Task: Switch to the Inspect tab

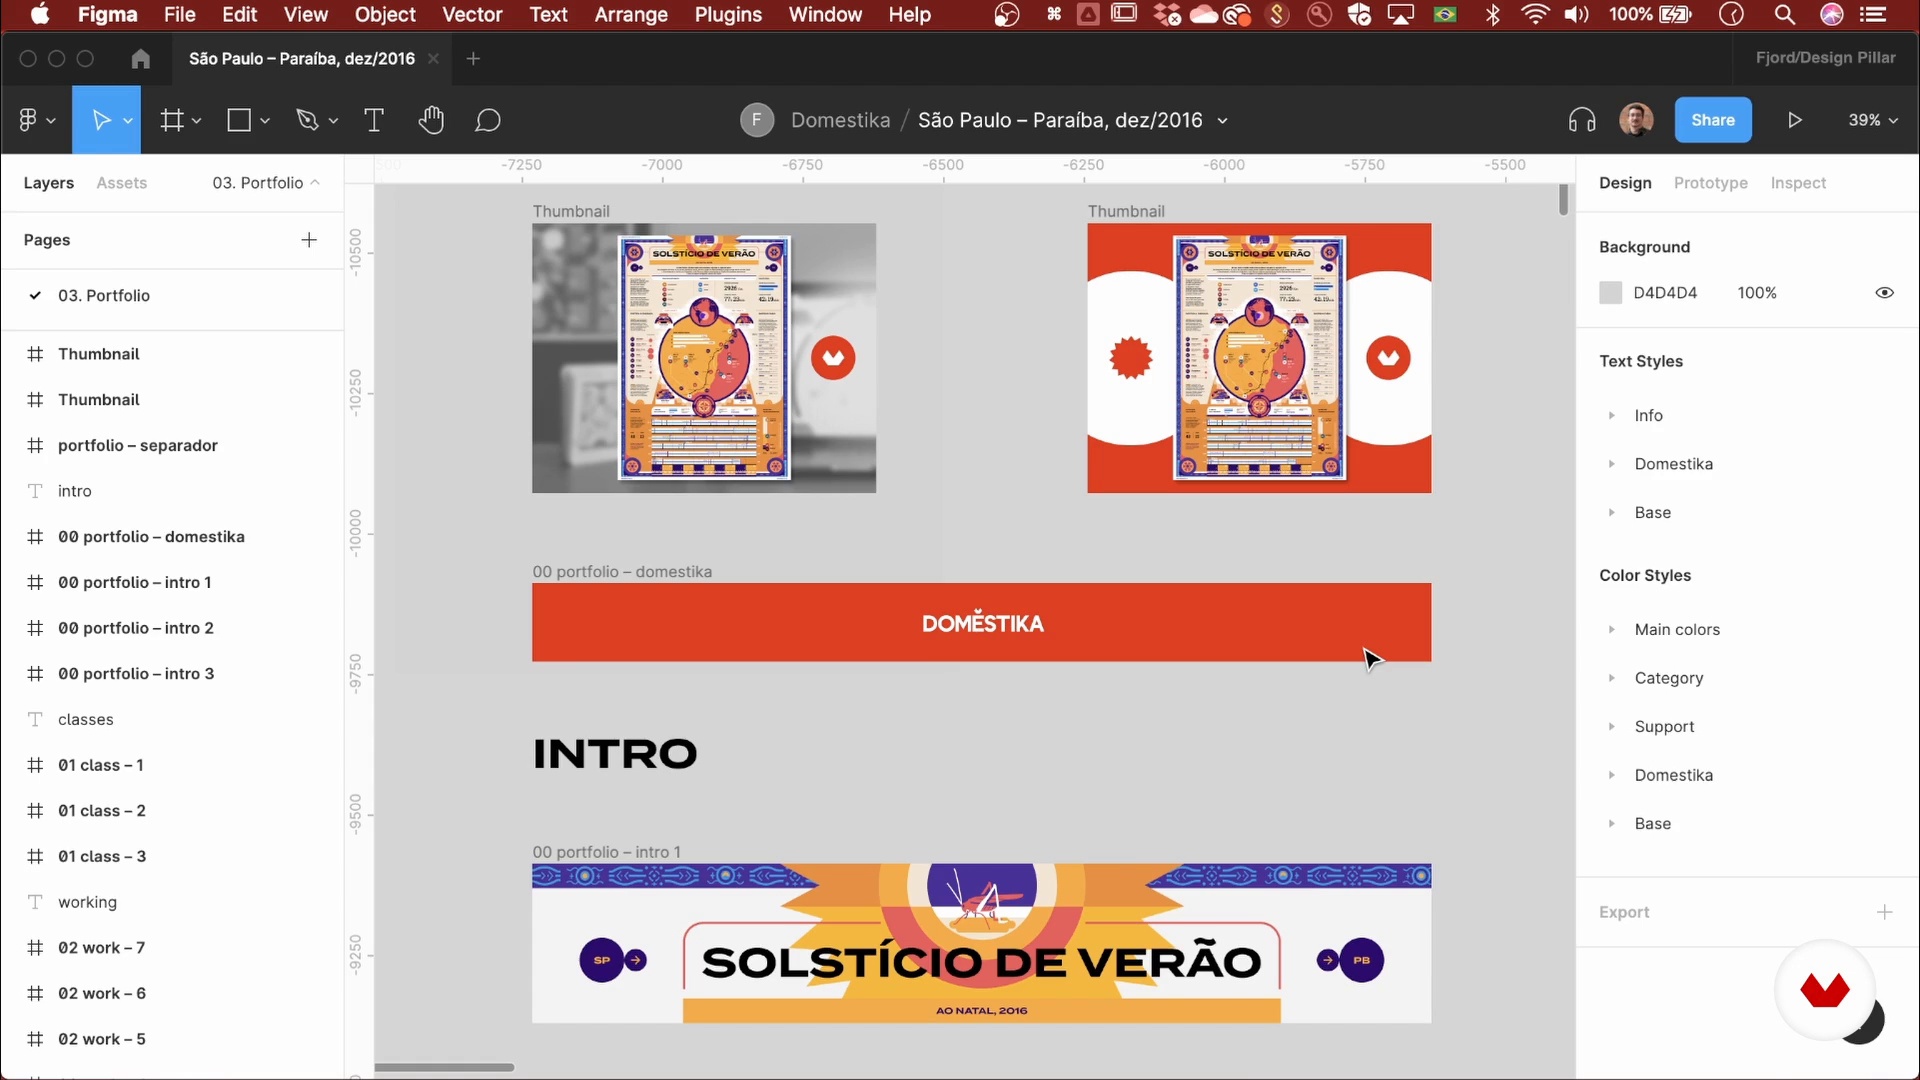Action: pyautogui.click(x=1798, y=183)
